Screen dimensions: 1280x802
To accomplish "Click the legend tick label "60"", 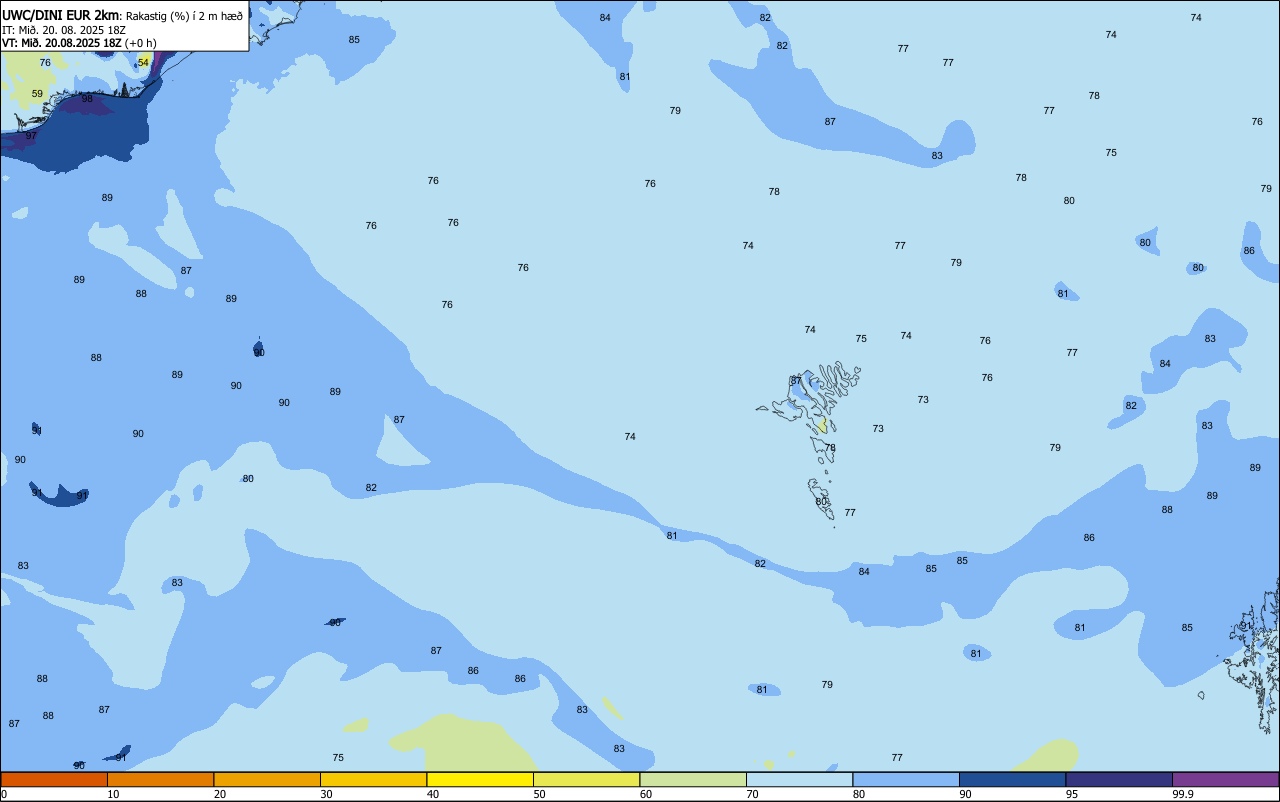I will pos(646,794).
